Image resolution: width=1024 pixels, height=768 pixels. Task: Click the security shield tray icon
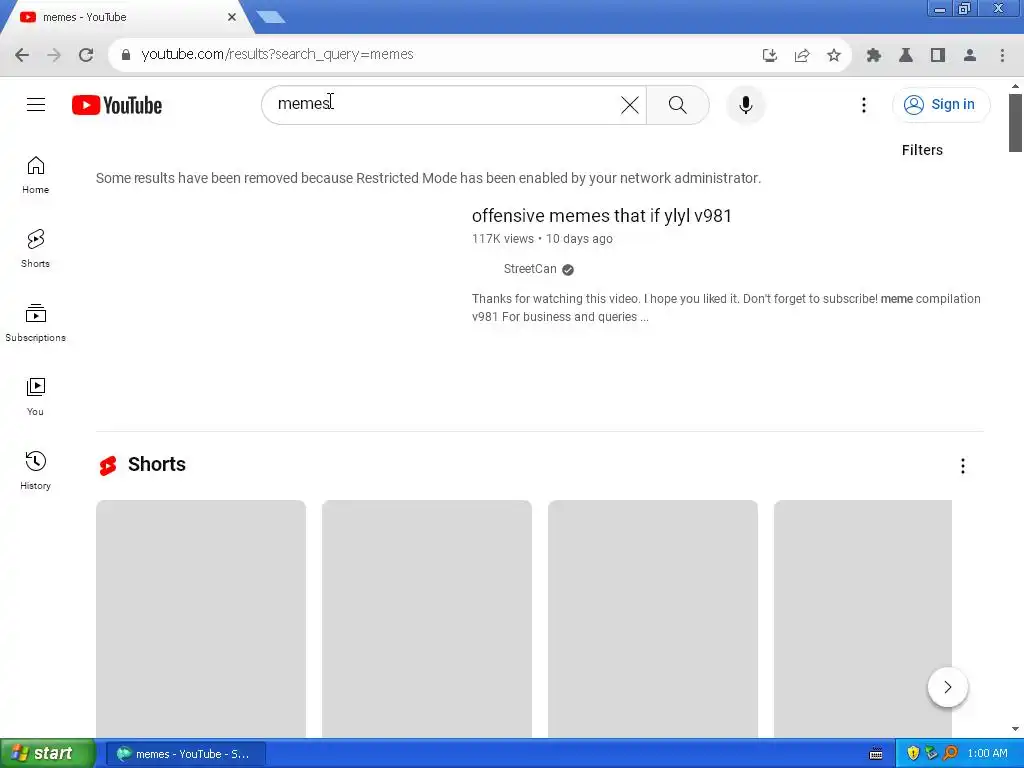tap(913, 754)
